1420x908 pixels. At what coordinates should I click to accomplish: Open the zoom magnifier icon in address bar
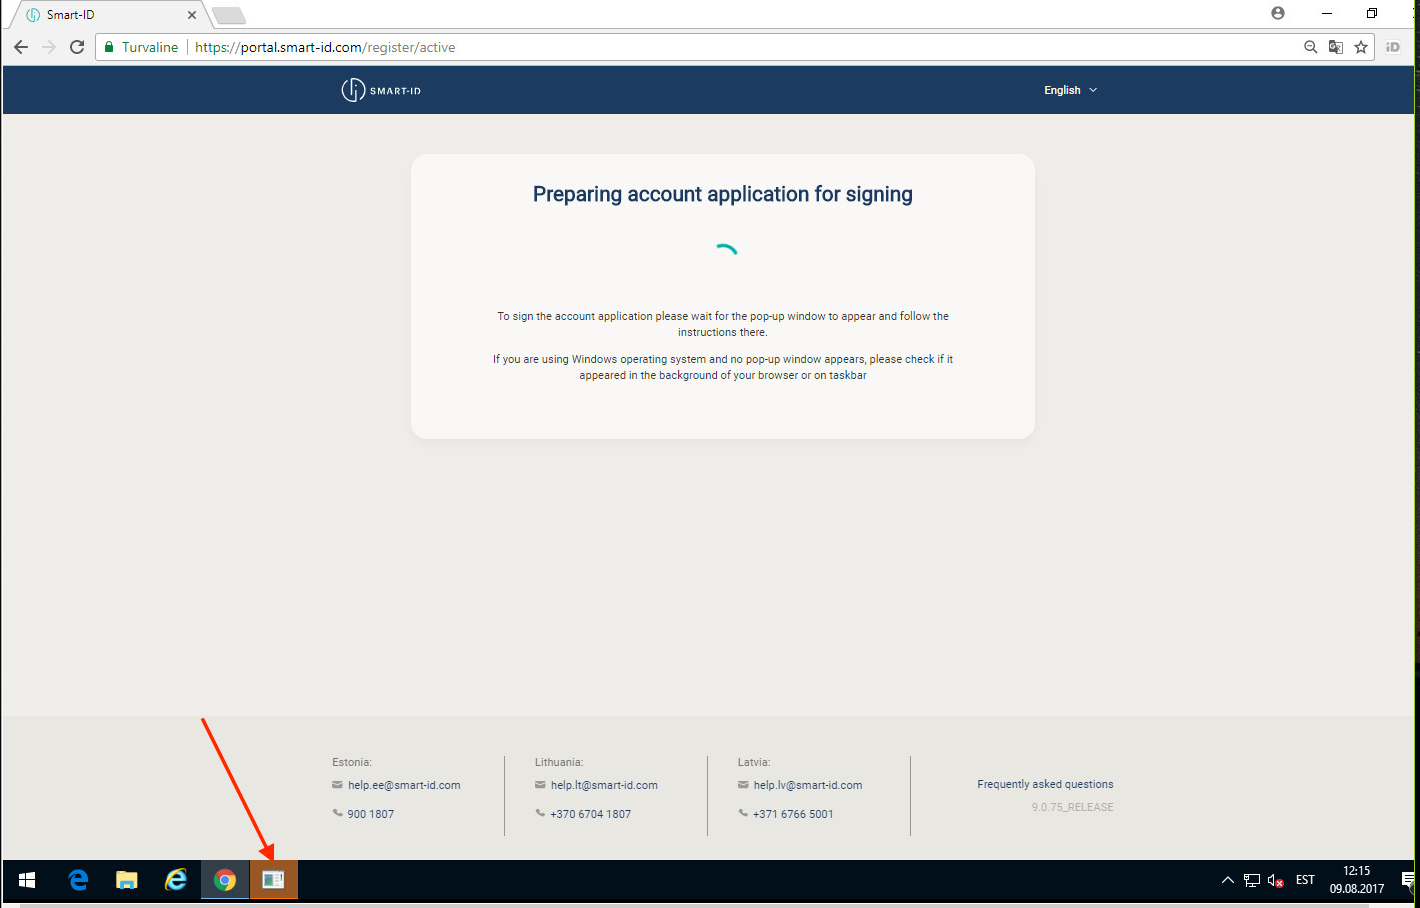click(1310, 47)
